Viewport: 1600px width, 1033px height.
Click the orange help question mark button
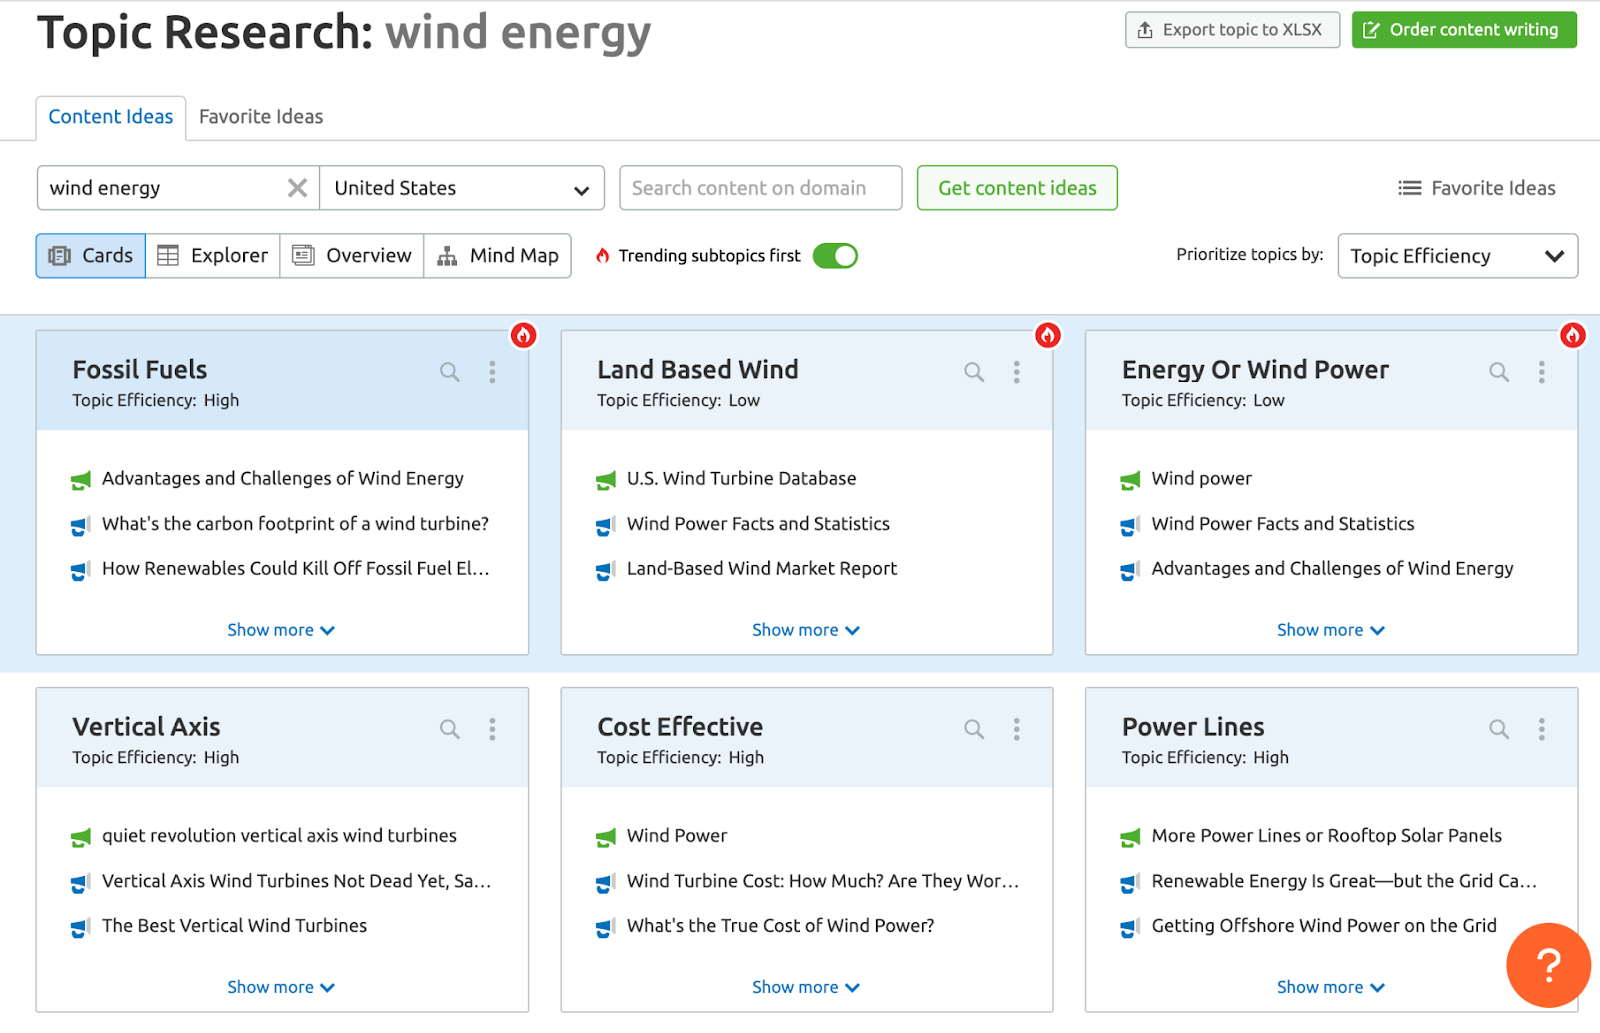(x=1547, y=965)
